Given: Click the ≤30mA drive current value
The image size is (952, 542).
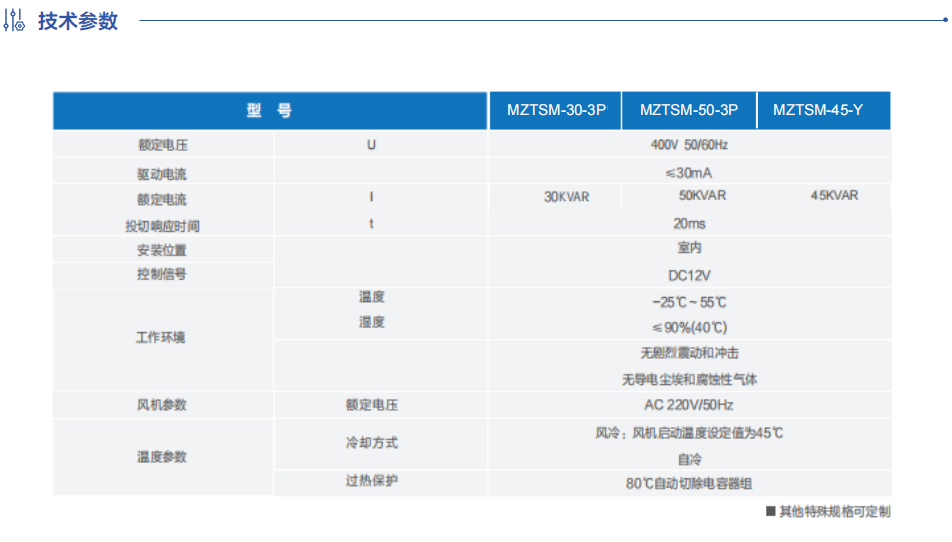Looking at the screenshot, I should 689,173.
